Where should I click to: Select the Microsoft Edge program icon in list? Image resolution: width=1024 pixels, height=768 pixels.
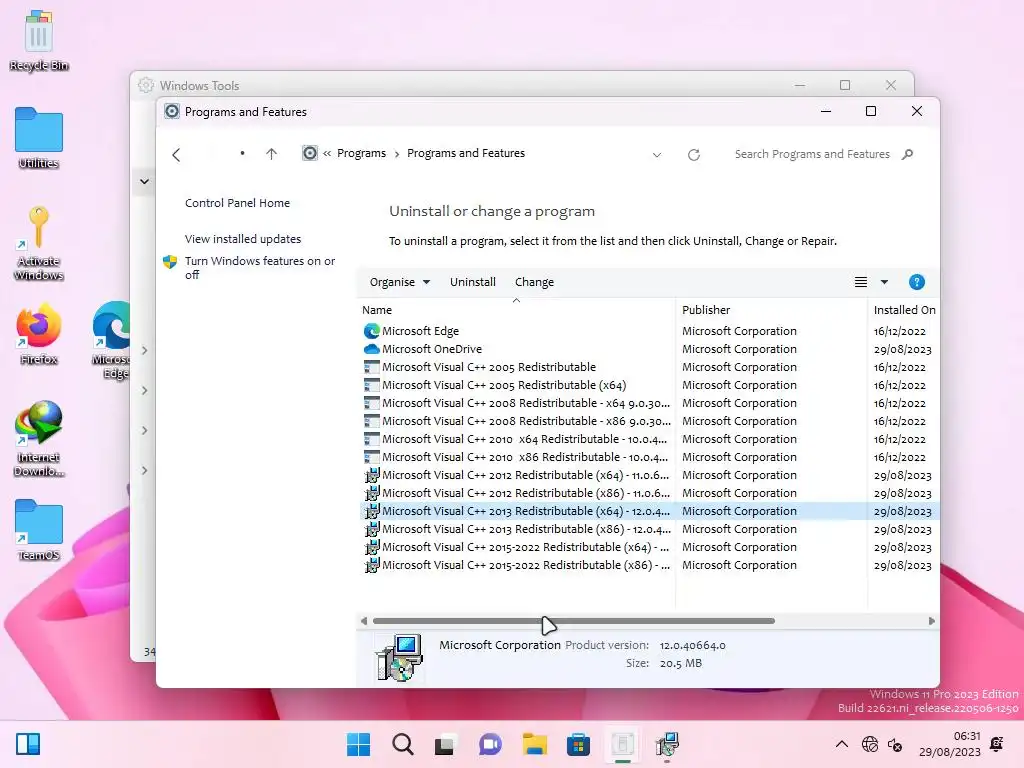click(x=372, y=331)
